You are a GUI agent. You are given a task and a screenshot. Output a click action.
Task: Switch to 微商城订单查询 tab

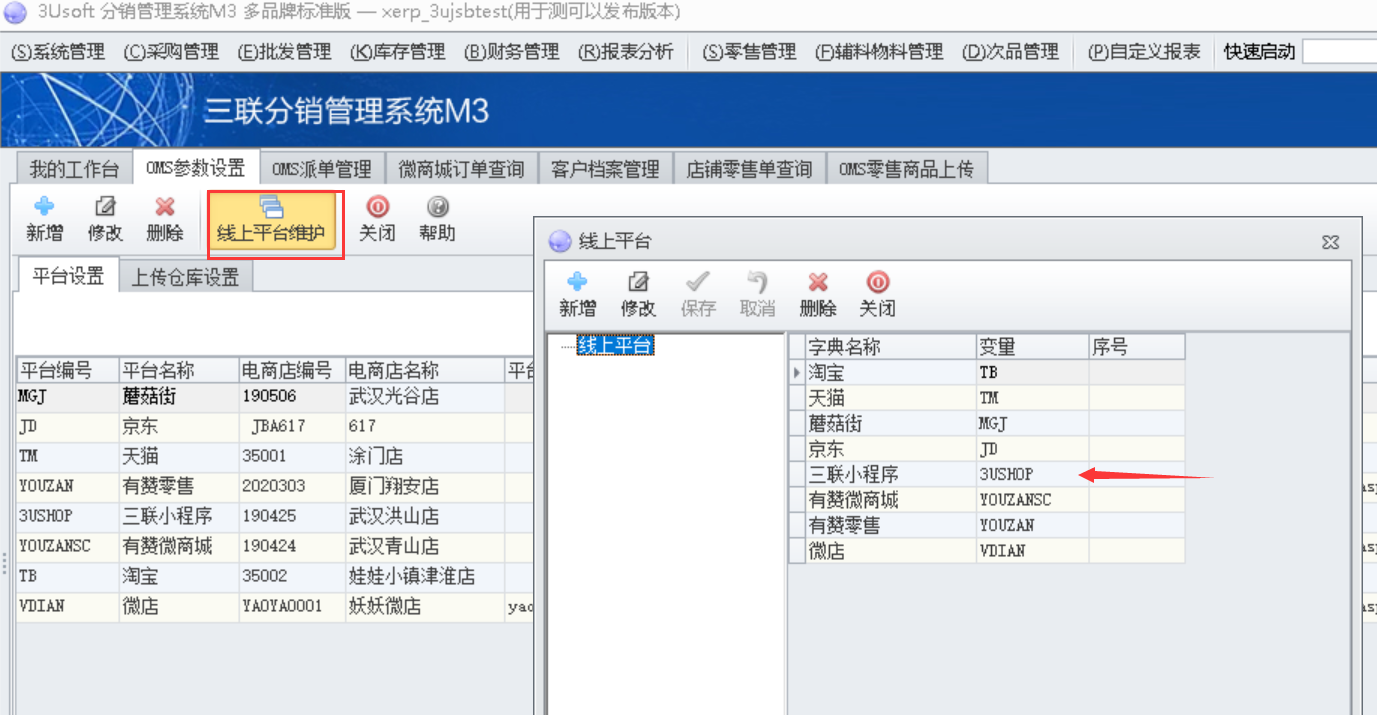461,169
